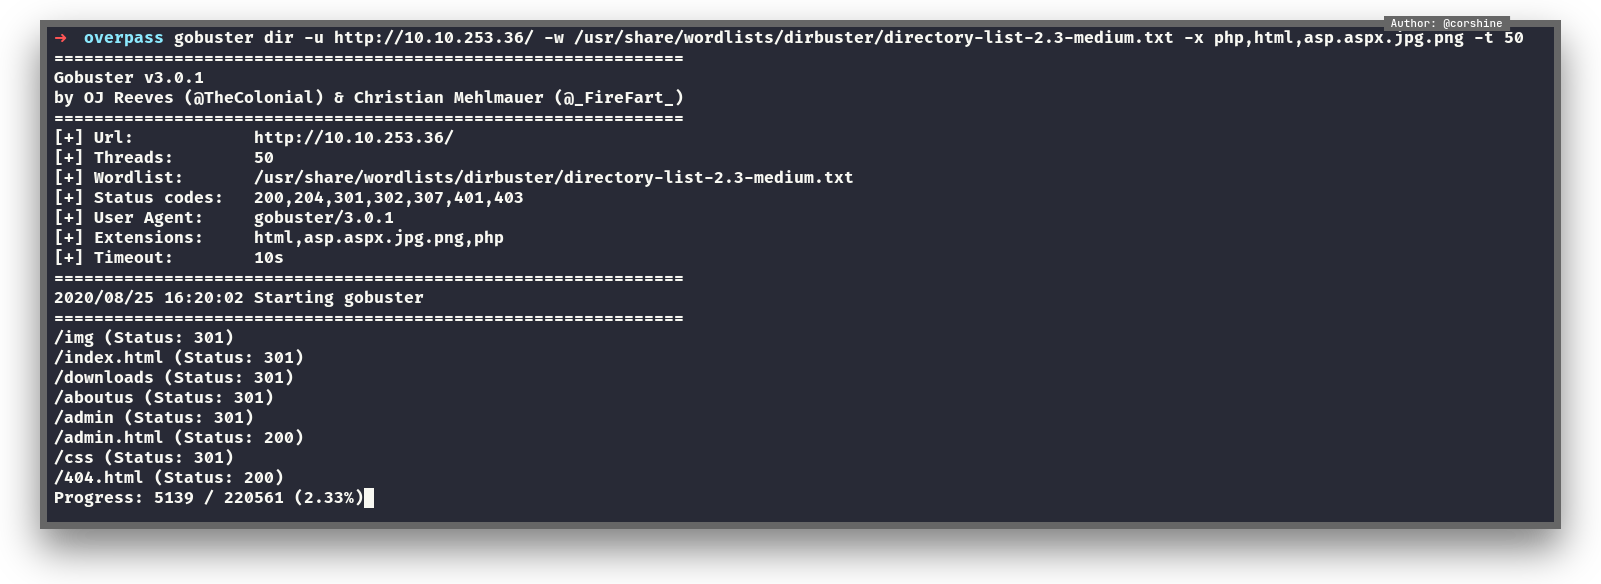Click the /admin (Status: 301) line

(x=153, y=418)
